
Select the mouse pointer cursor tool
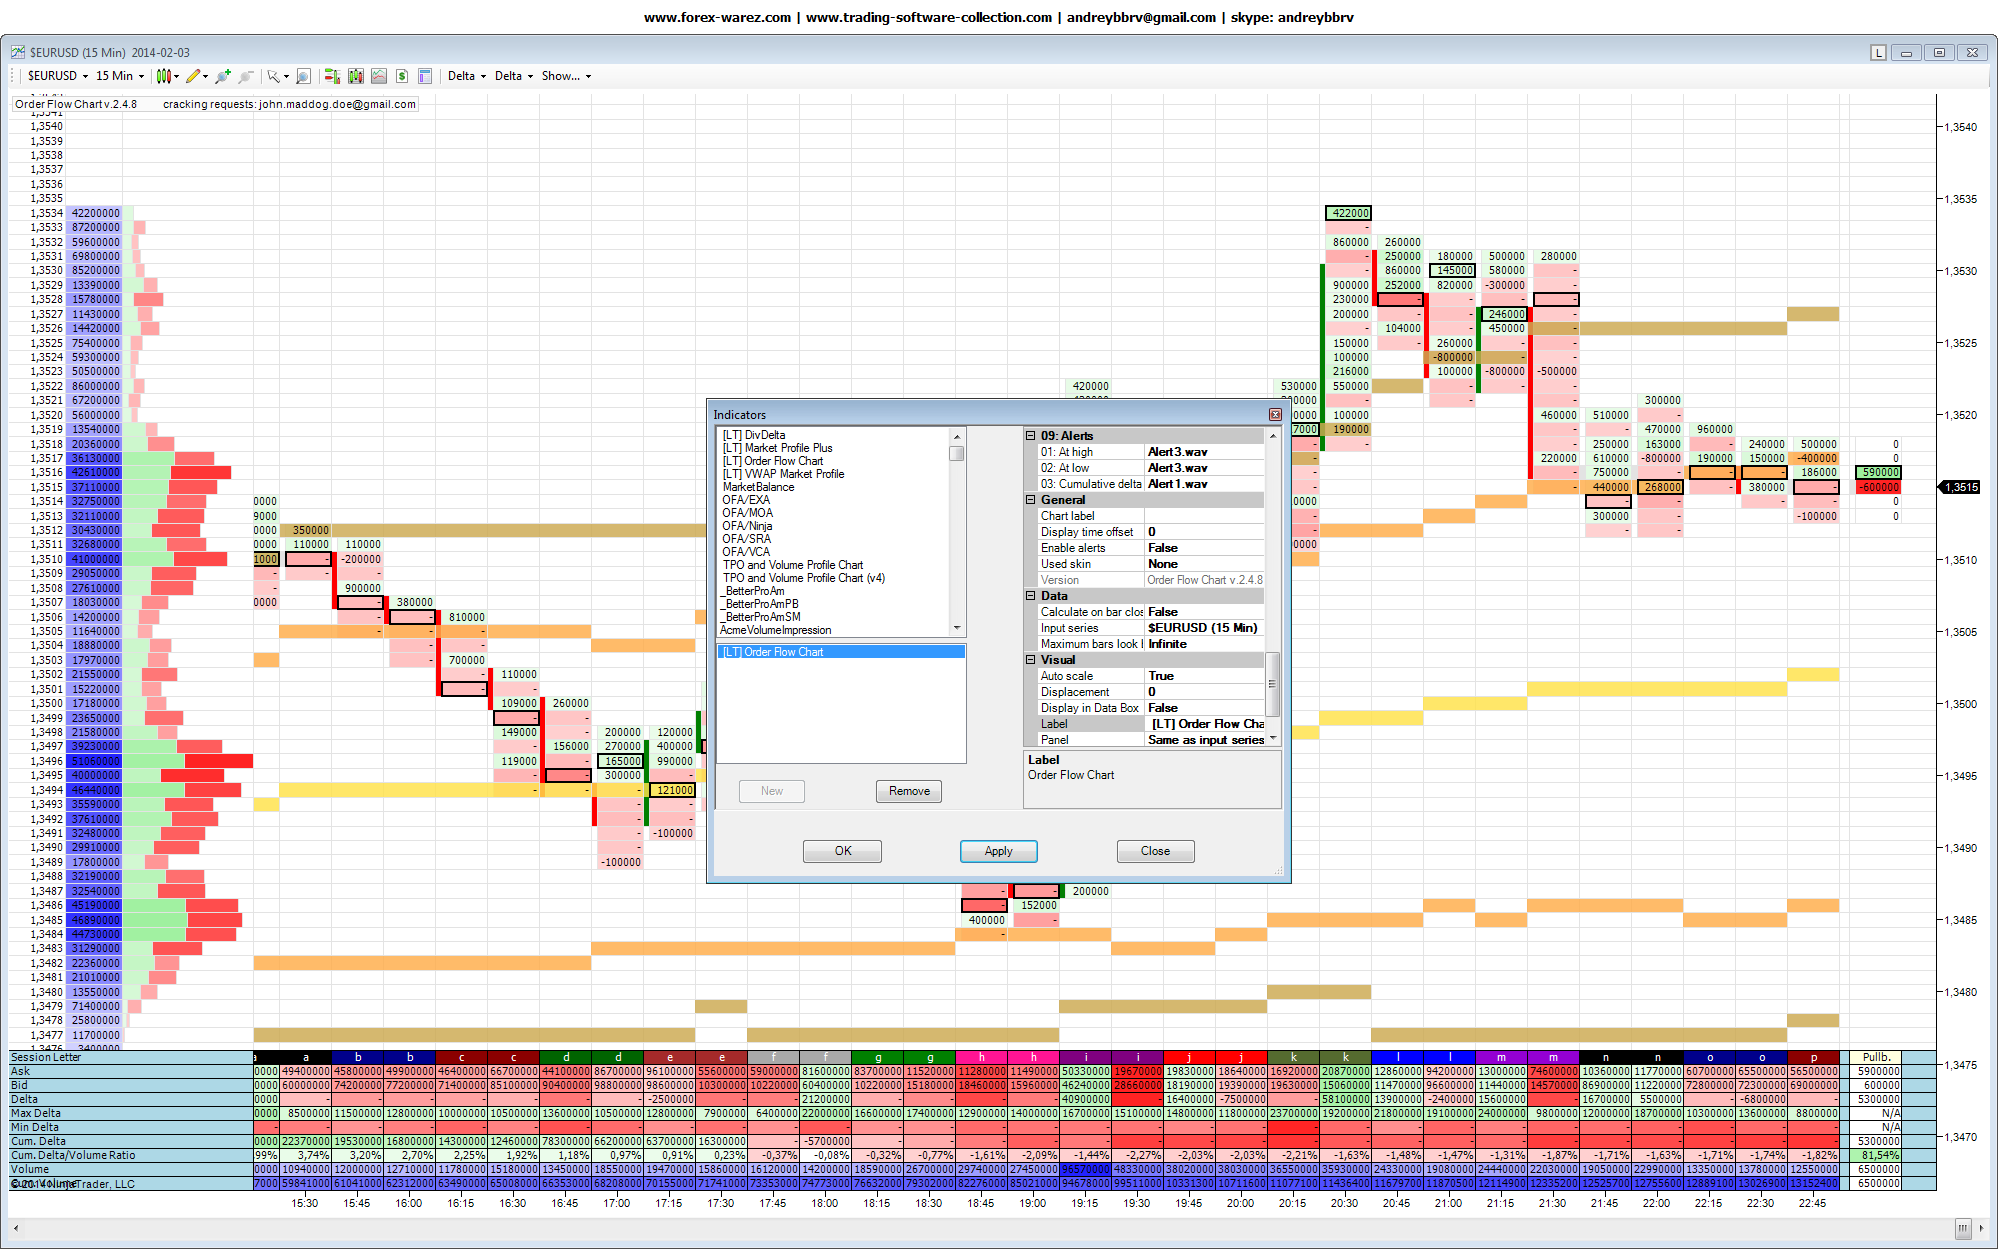272,76
